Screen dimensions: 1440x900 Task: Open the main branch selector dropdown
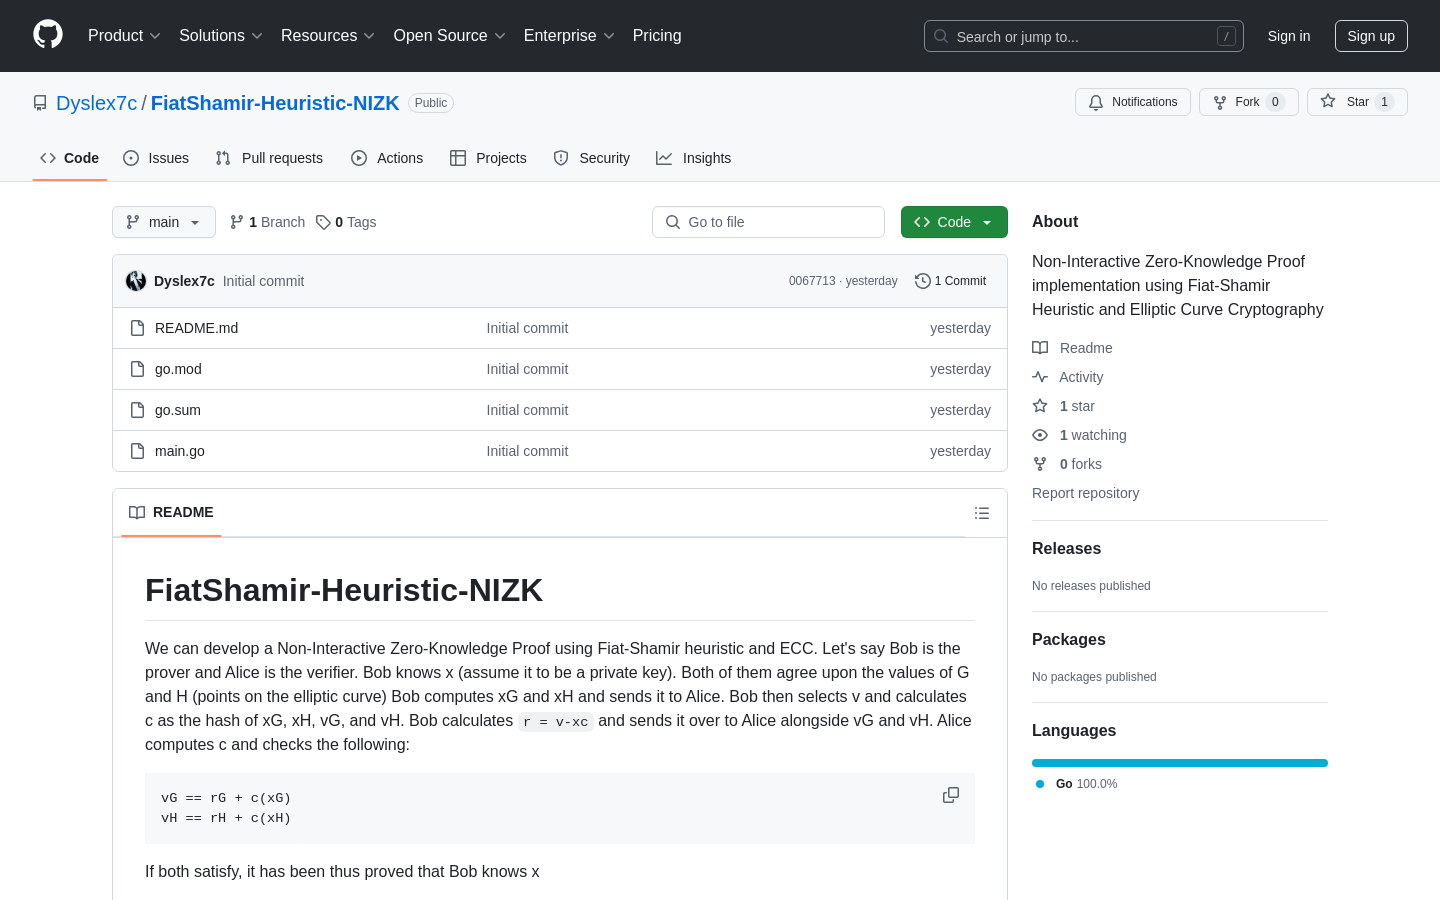pyautogui.click(x=164, y=222)
